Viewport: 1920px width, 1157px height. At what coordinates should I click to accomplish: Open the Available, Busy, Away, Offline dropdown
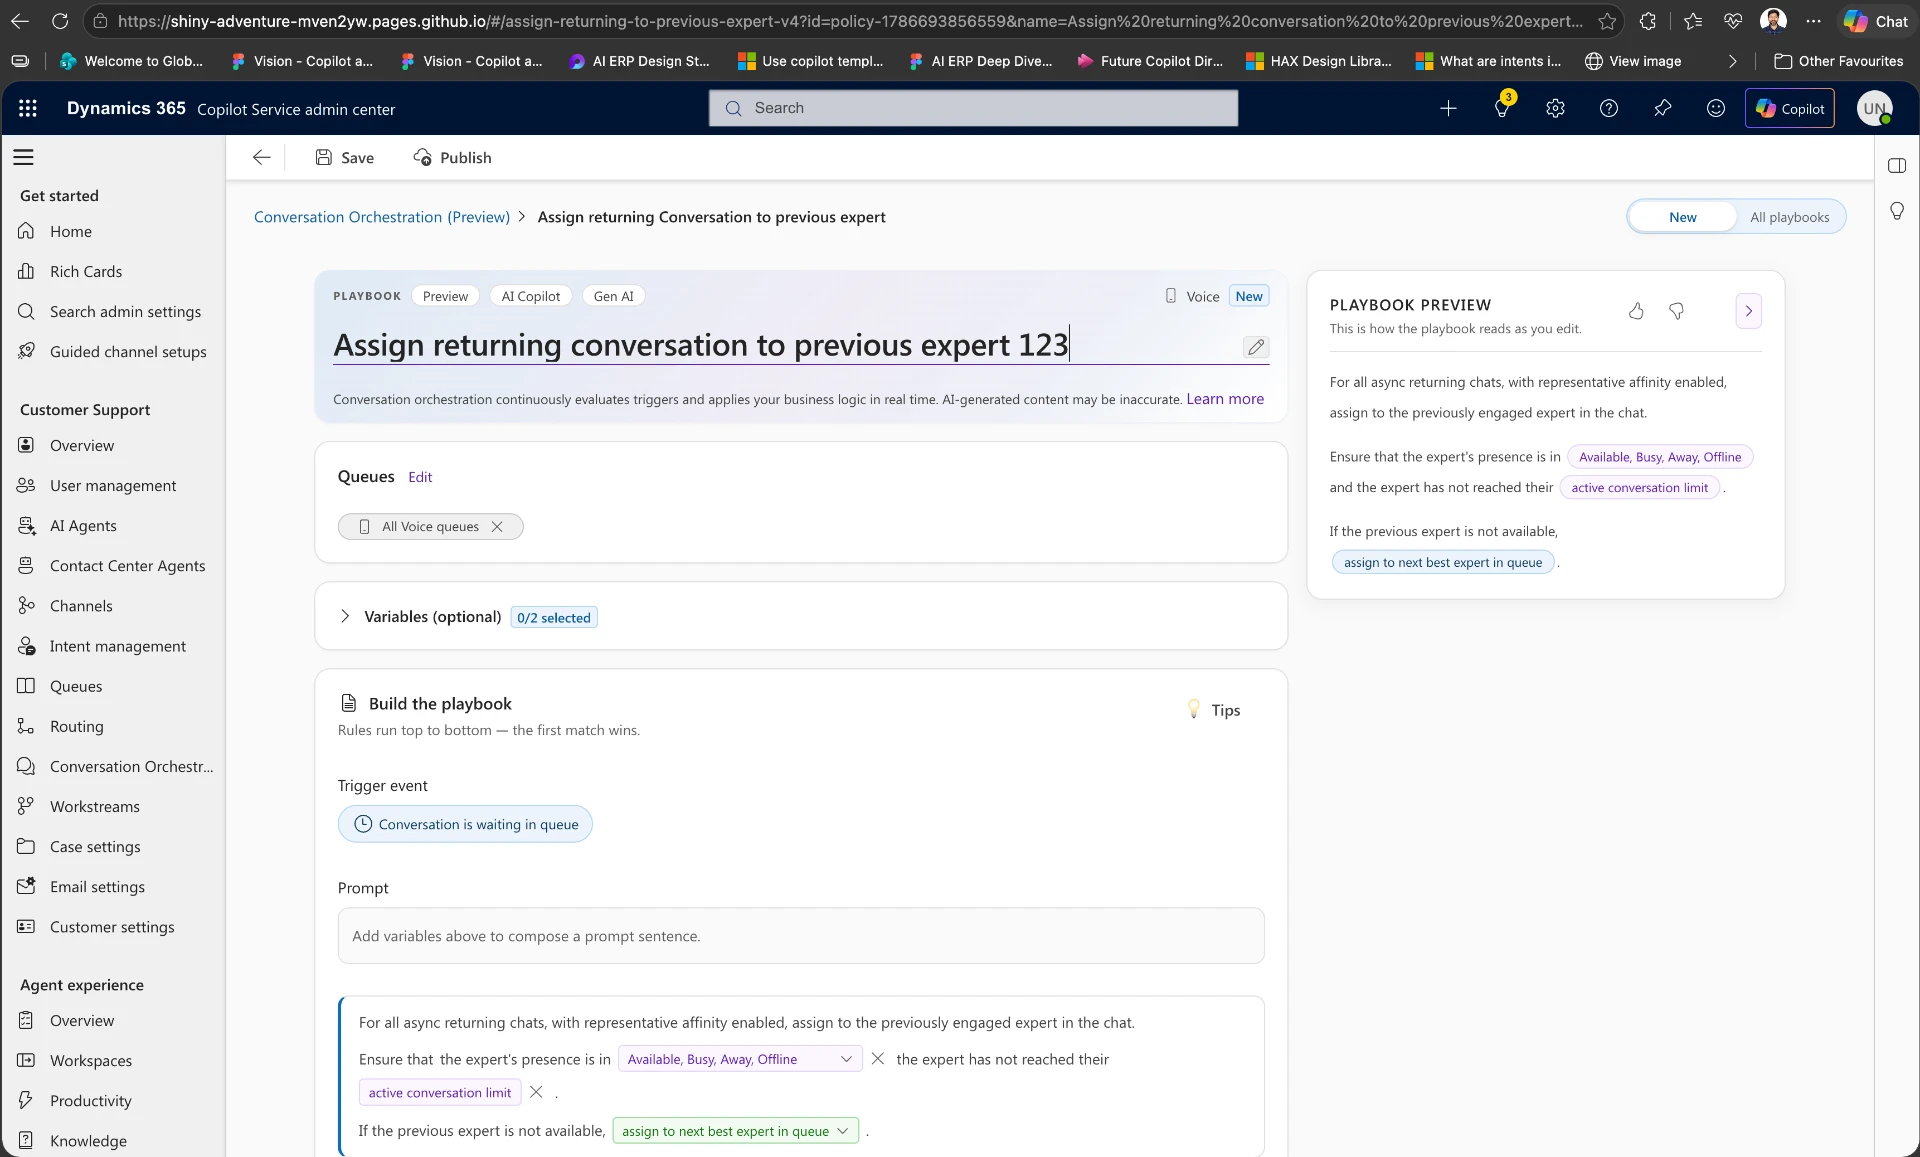click(740, 1059)
